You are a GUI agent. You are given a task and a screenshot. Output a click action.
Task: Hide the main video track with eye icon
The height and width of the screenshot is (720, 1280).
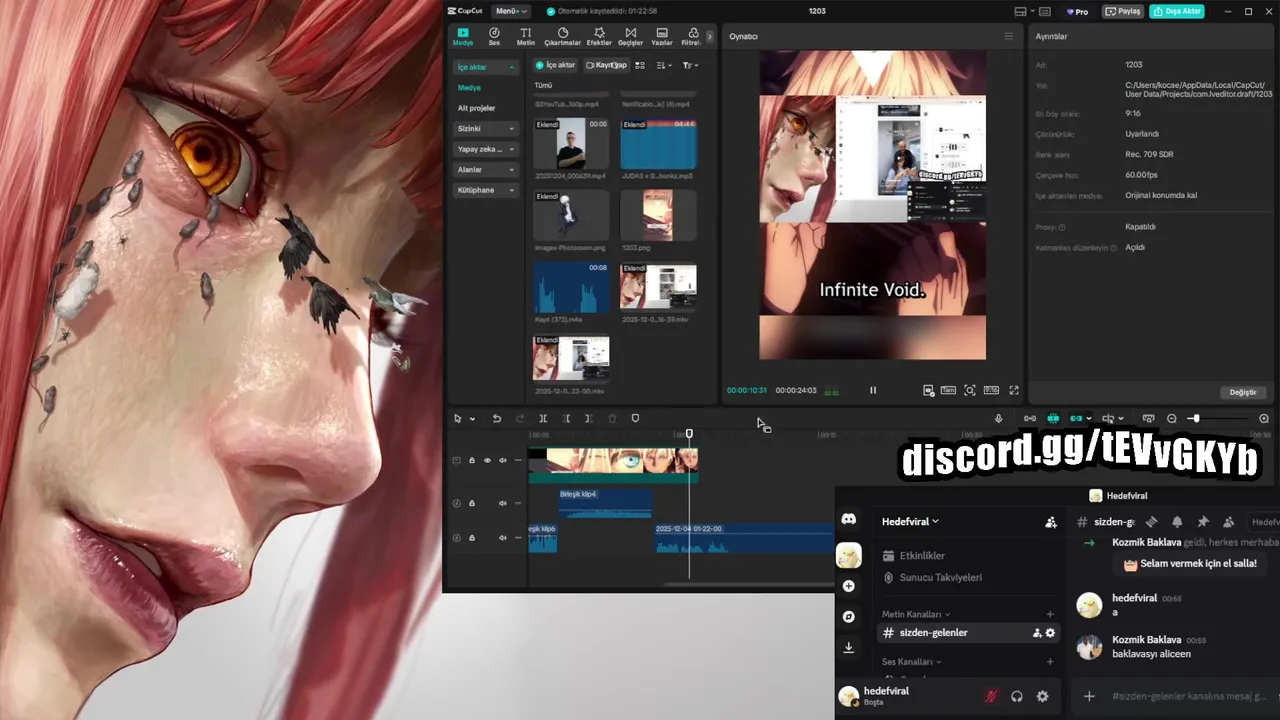(487, 461)
